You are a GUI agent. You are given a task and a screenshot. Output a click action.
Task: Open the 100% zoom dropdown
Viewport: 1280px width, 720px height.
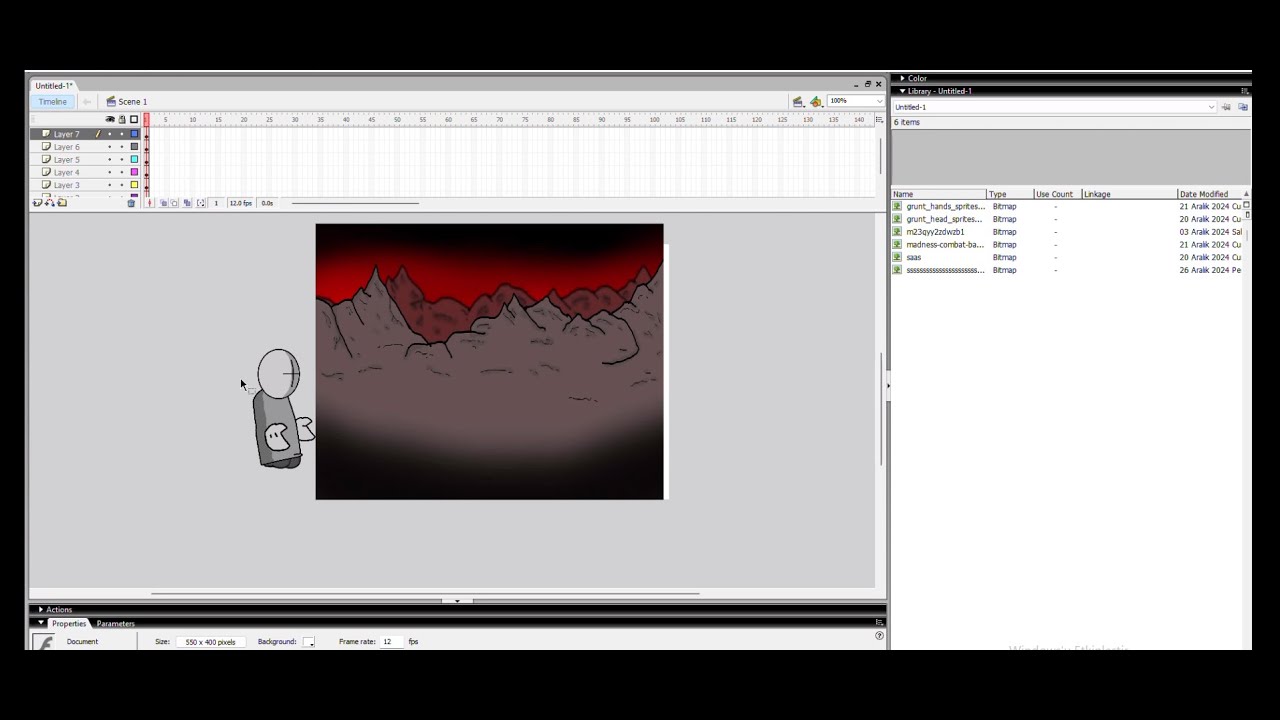(x=879, y=101)
